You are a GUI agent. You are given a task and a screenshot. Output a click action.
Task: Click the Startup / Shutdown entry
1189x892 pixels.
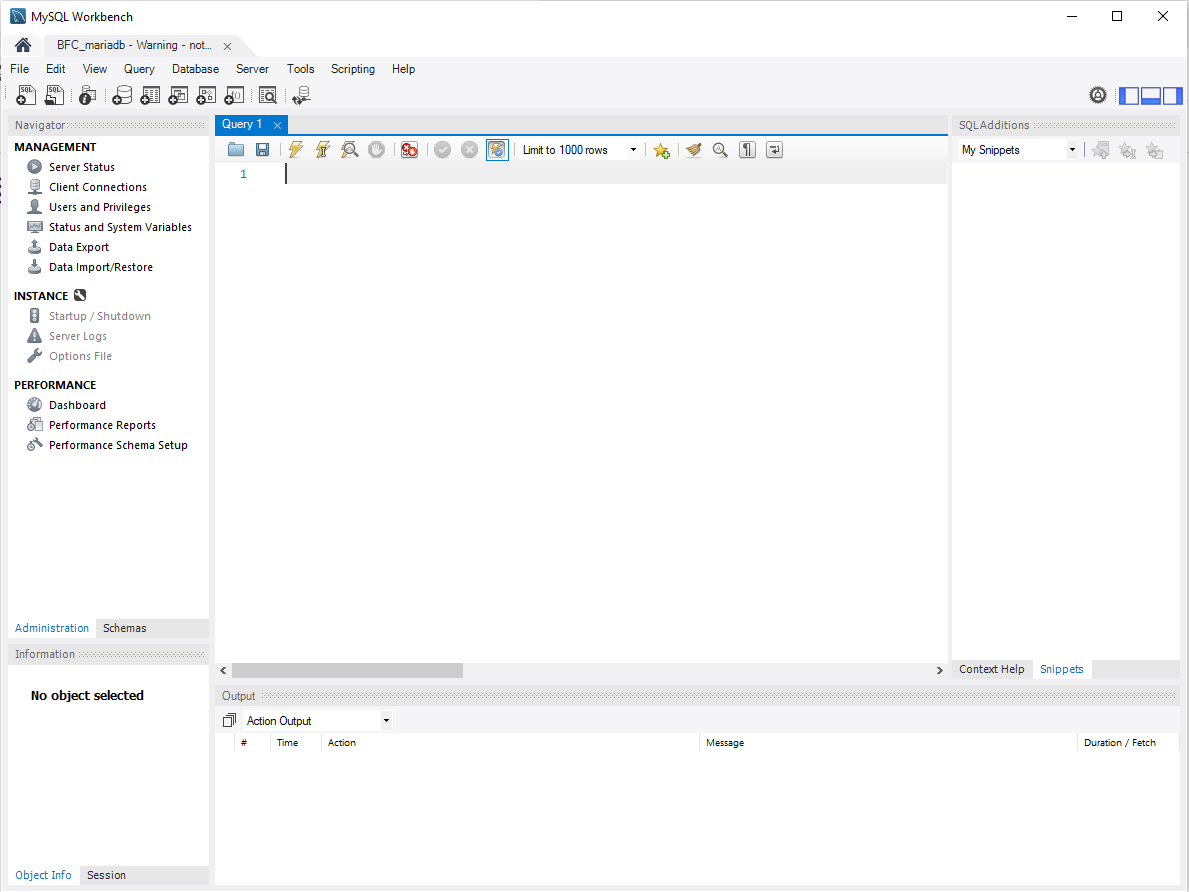pos(100,316)
